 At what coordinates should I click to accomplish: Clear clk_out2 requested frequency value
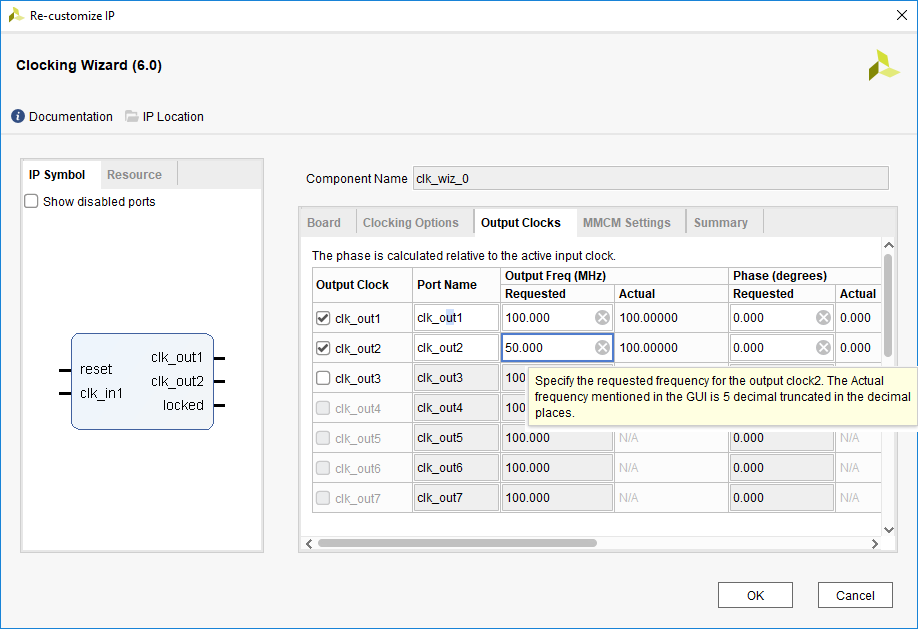602,347
